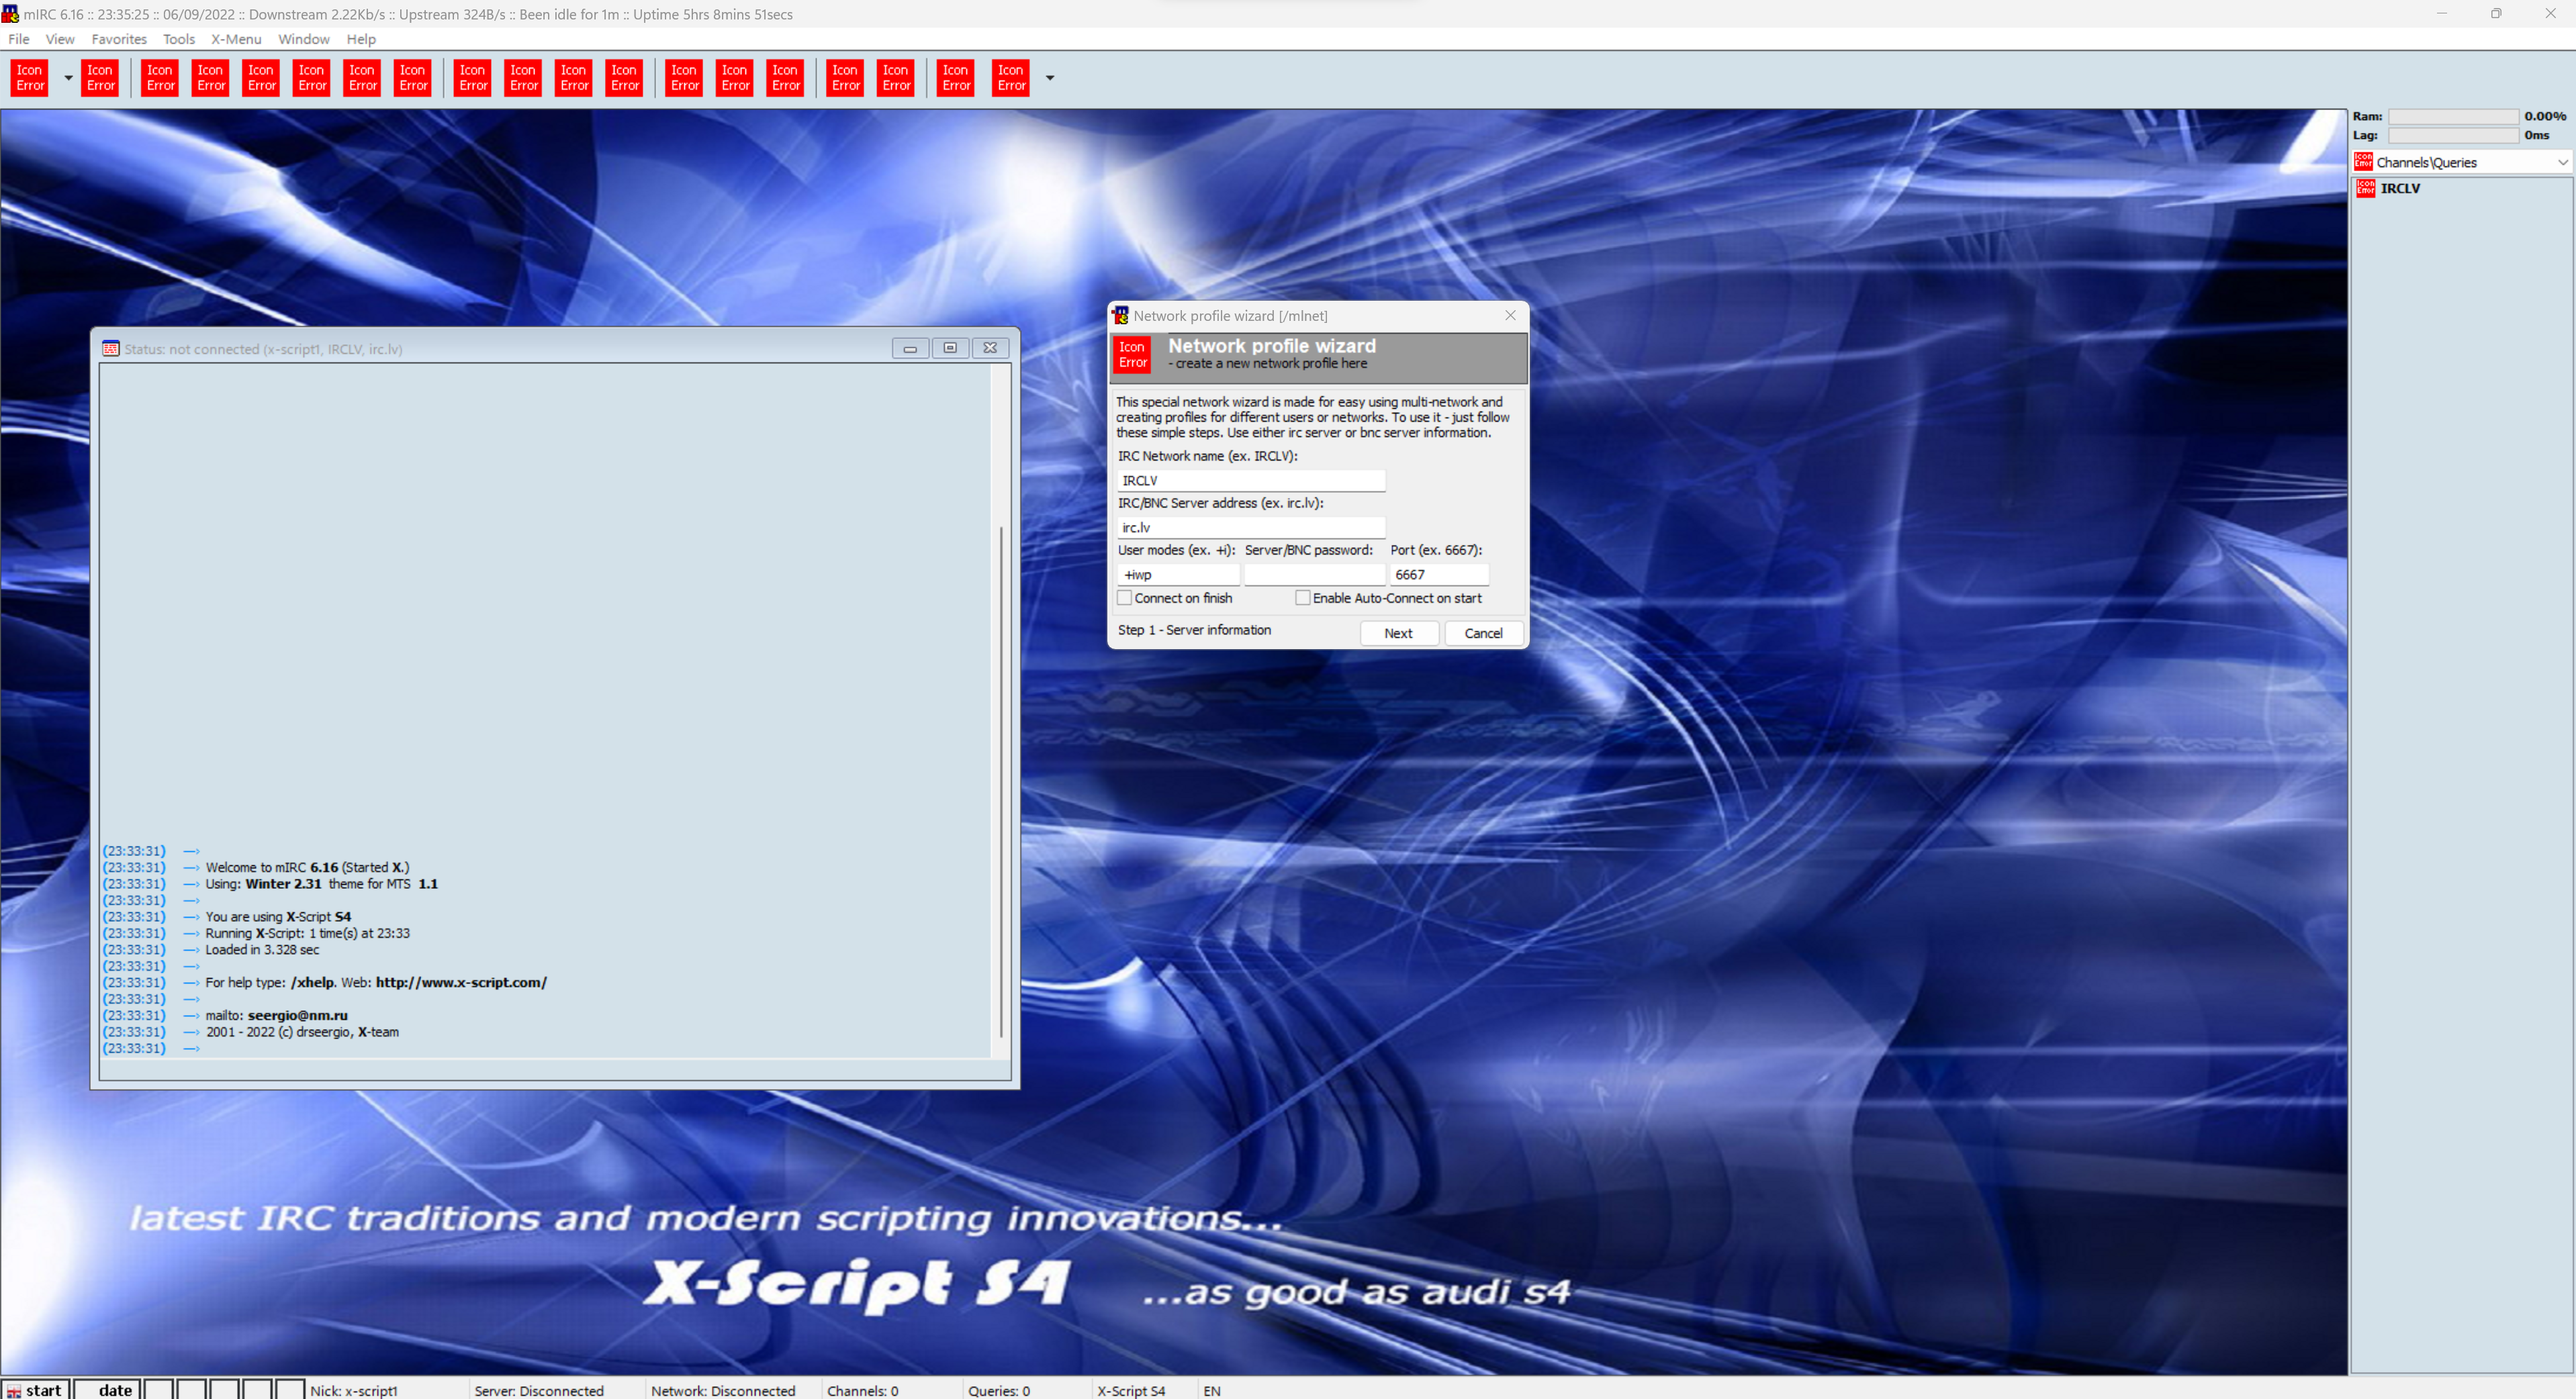The height and width of the screenshot is (1399, 2576).
Task: Open the dropdown arrow beside the first toolbar icon
Action: 68,78
